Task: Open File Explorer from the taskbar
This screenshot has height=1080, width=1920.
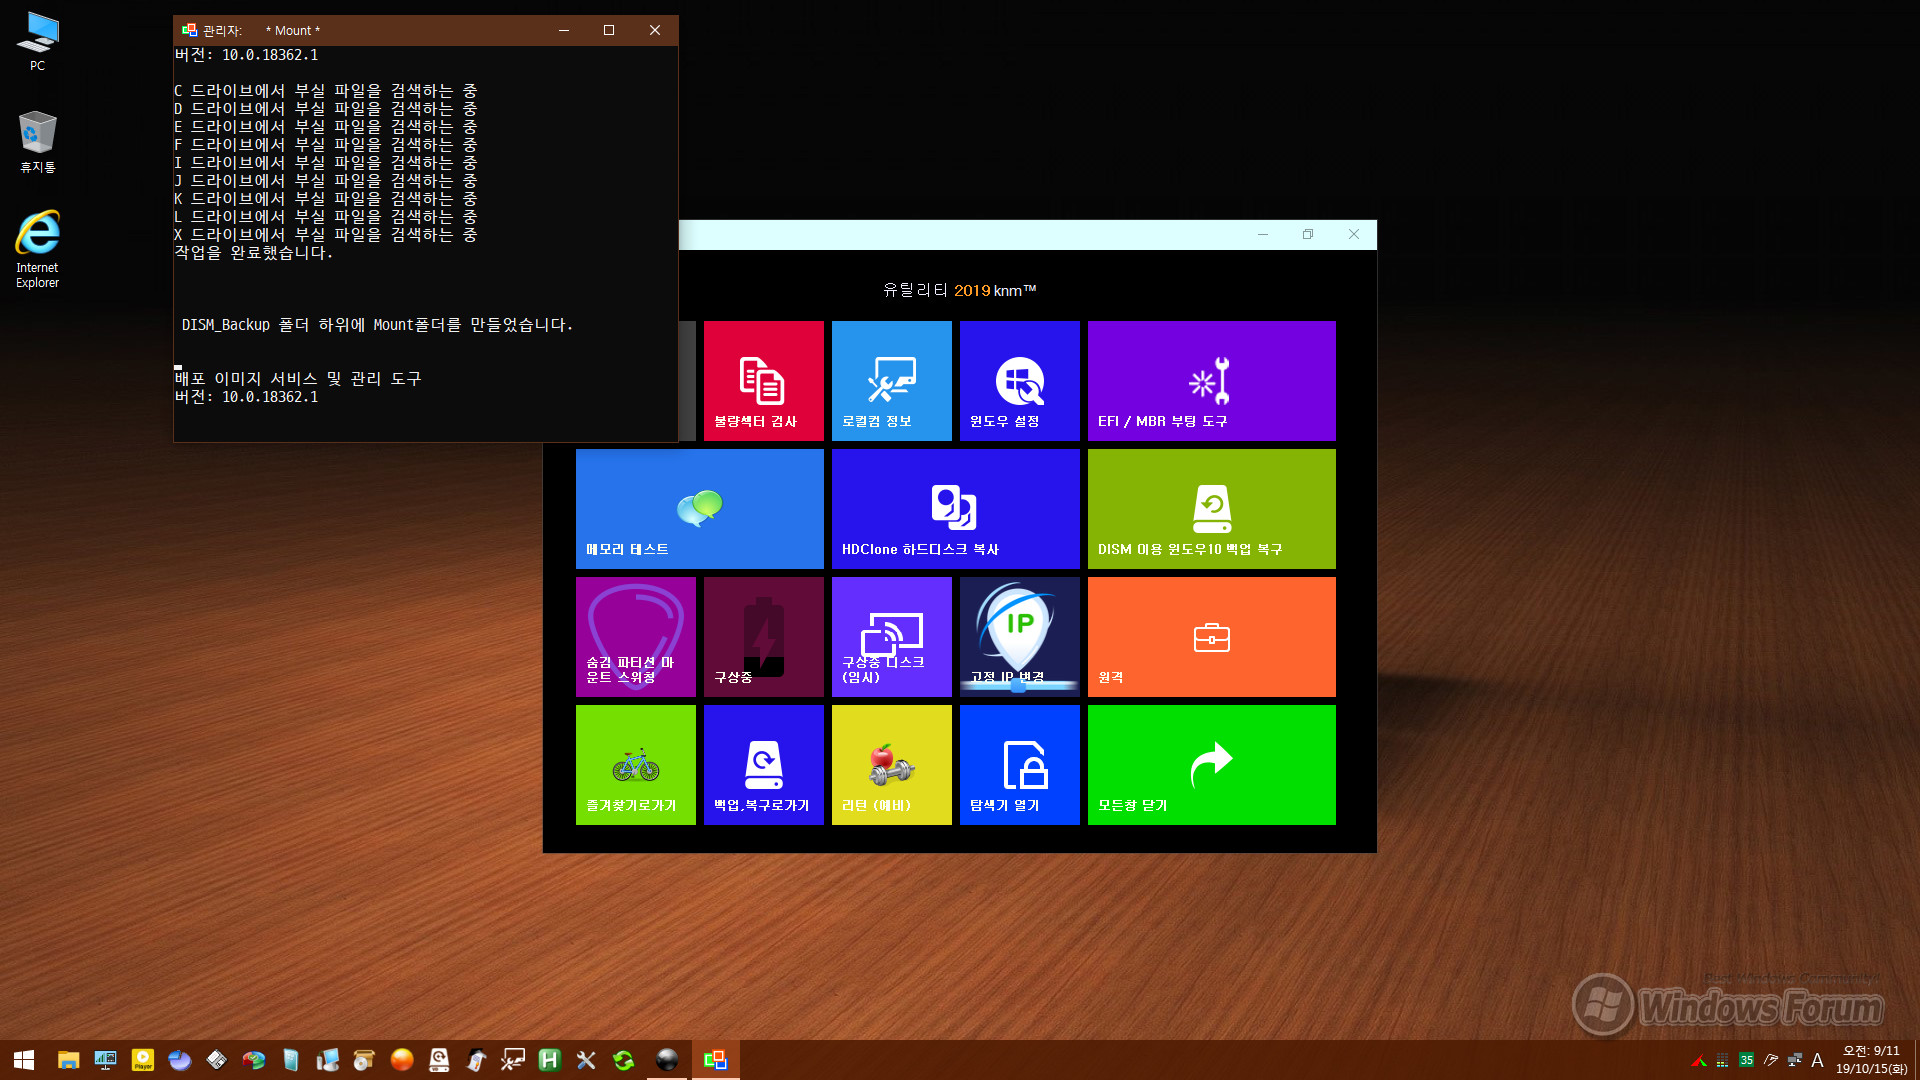Action: pos(68,1059)
